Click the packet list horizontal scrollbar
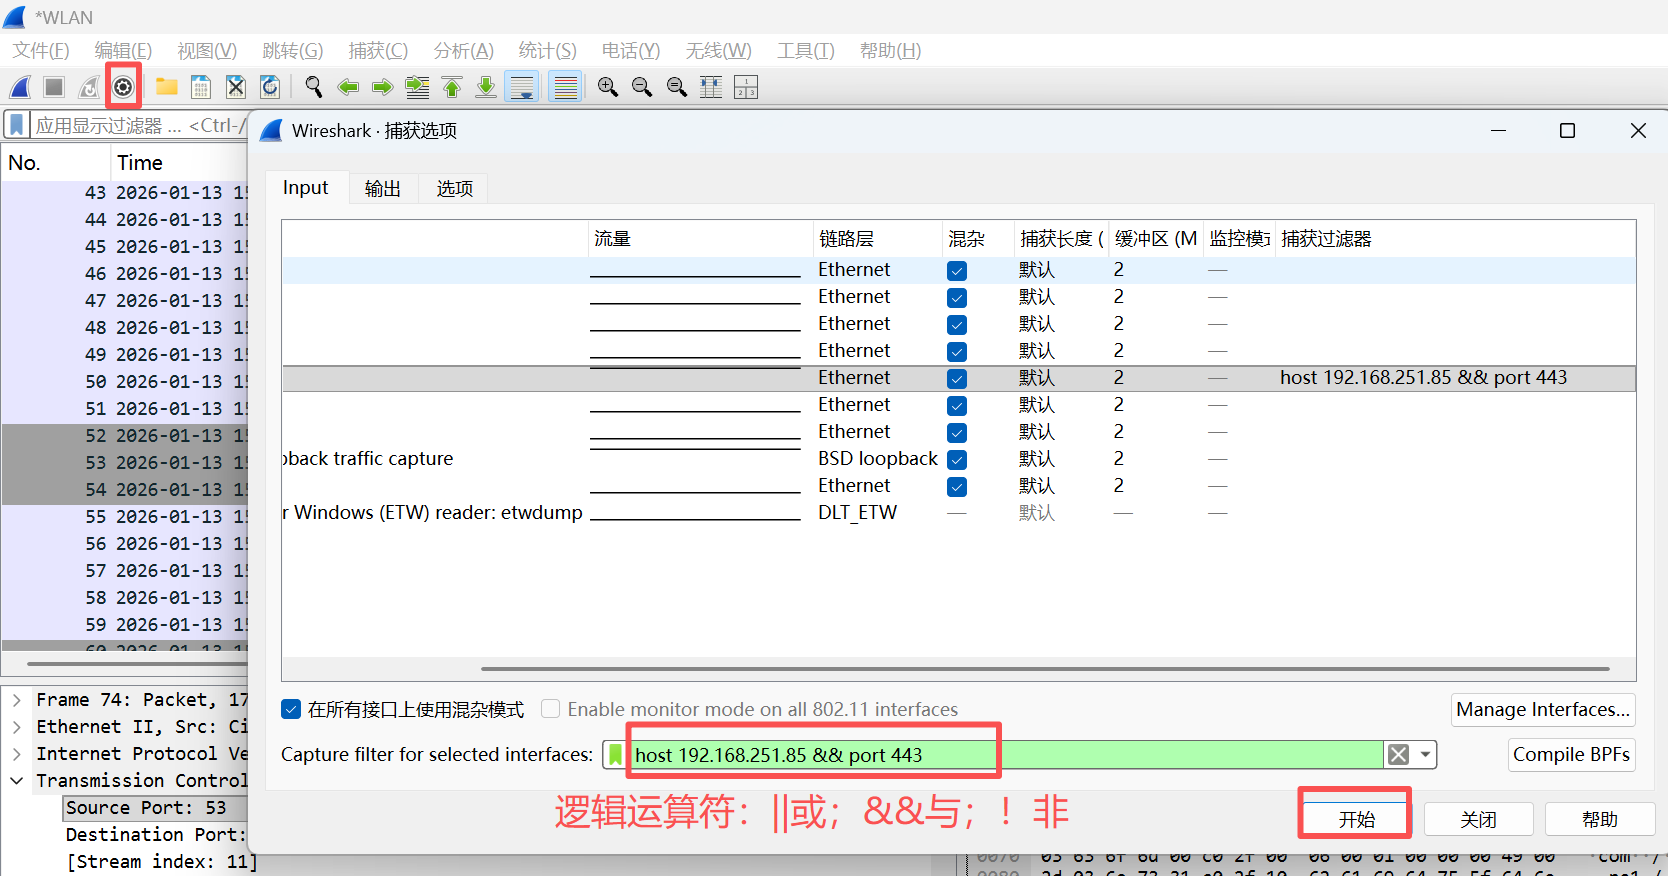Screen dimensions: 1668x876 [137, 663]
